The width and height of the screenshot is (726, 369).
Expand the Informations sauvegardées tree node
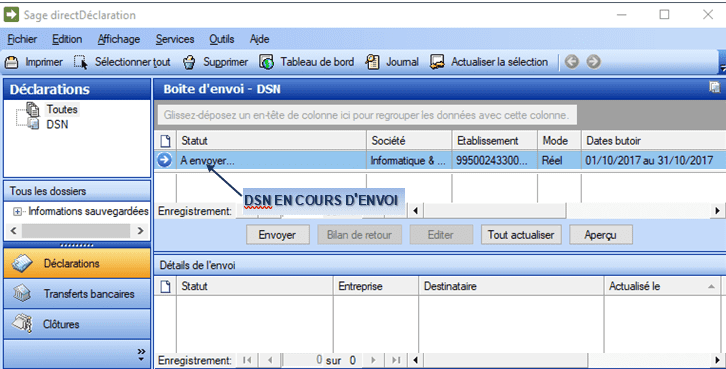[17, 212]
